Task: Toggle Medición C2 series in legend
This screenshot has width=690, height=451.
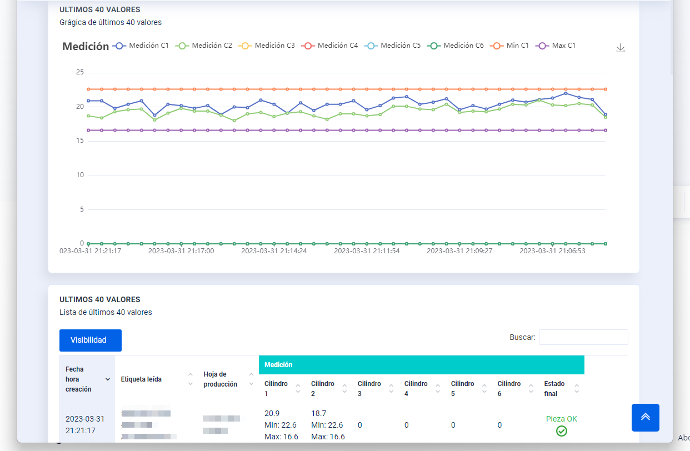Action: 204,45
